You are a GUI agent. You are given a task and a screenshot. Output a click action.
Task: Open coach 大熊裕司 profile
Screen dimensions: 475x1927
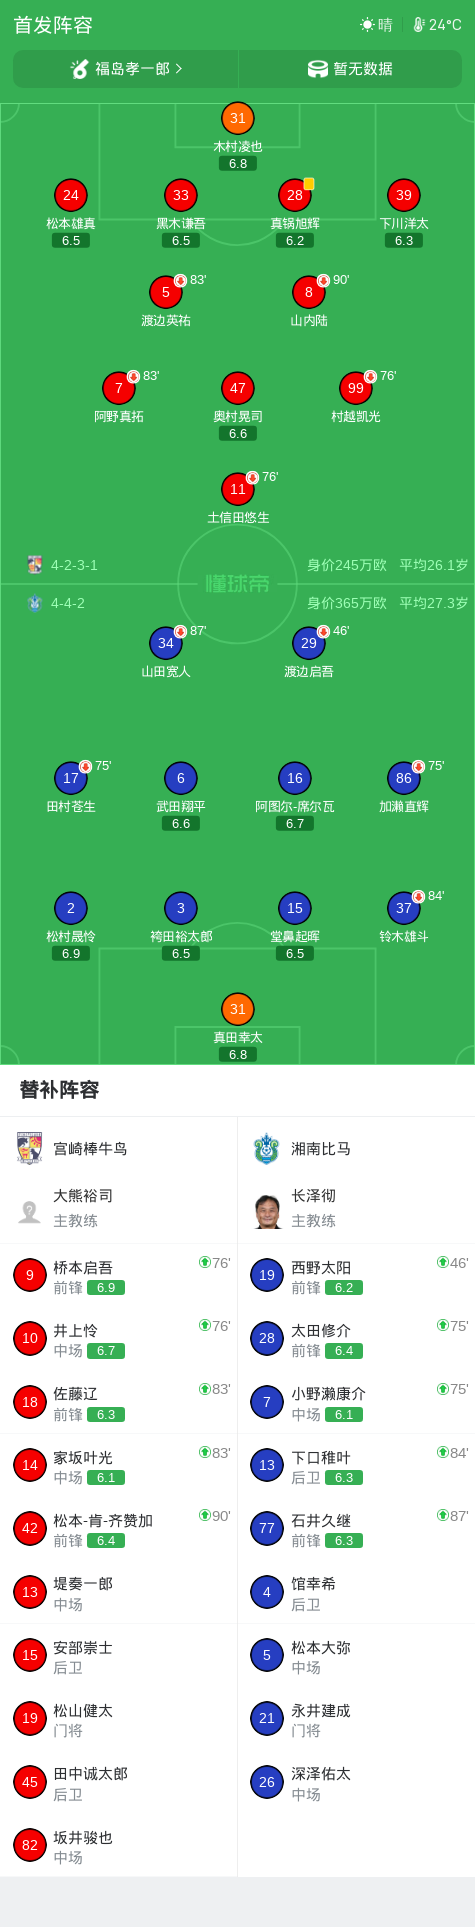click(x=119, y=1208)
